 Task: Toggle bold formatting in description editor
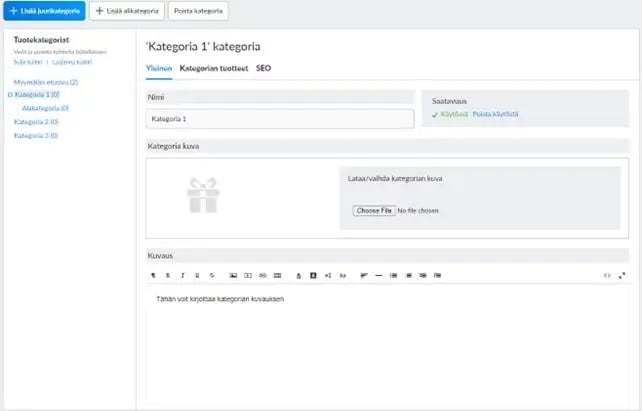tap(168, 276)
